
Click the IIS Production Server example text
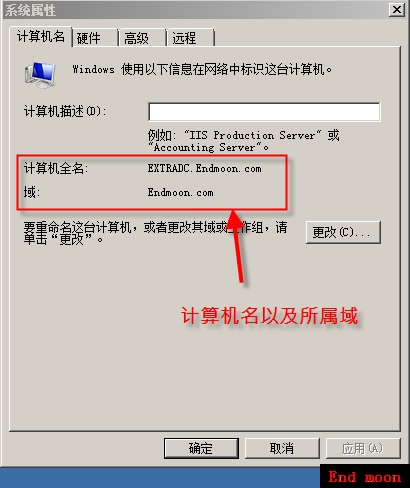[x=252, y=135]
